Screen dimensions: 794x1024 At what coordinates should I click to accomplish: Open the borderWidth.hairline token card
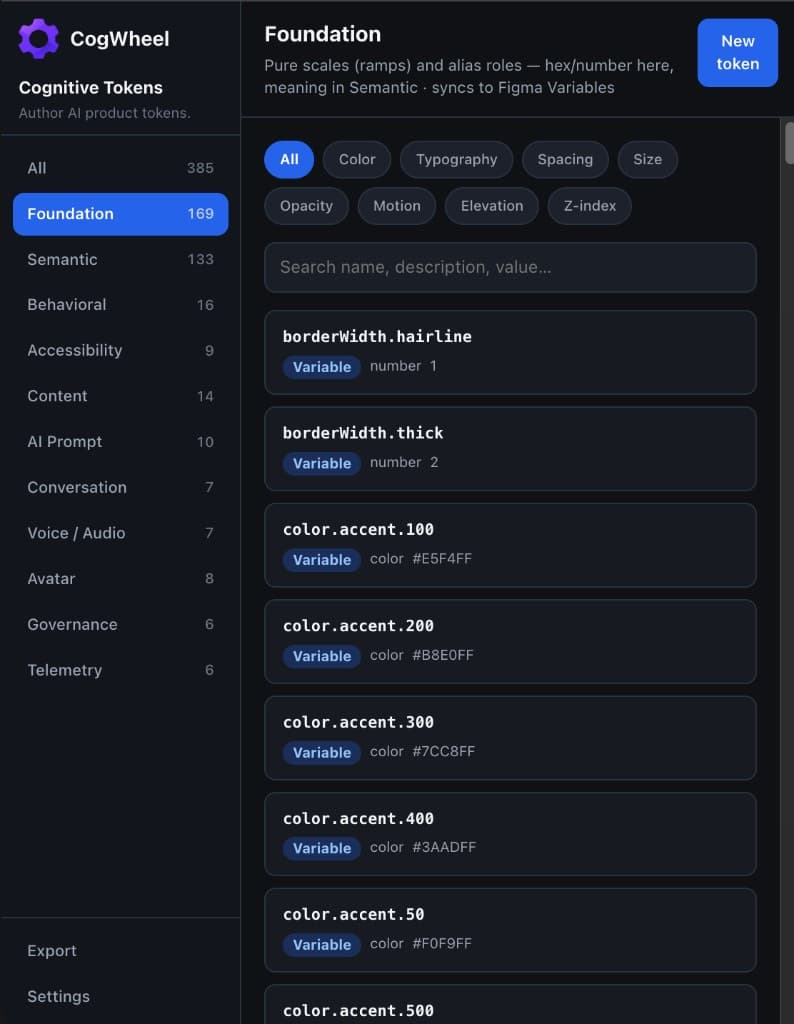point(510,353)
